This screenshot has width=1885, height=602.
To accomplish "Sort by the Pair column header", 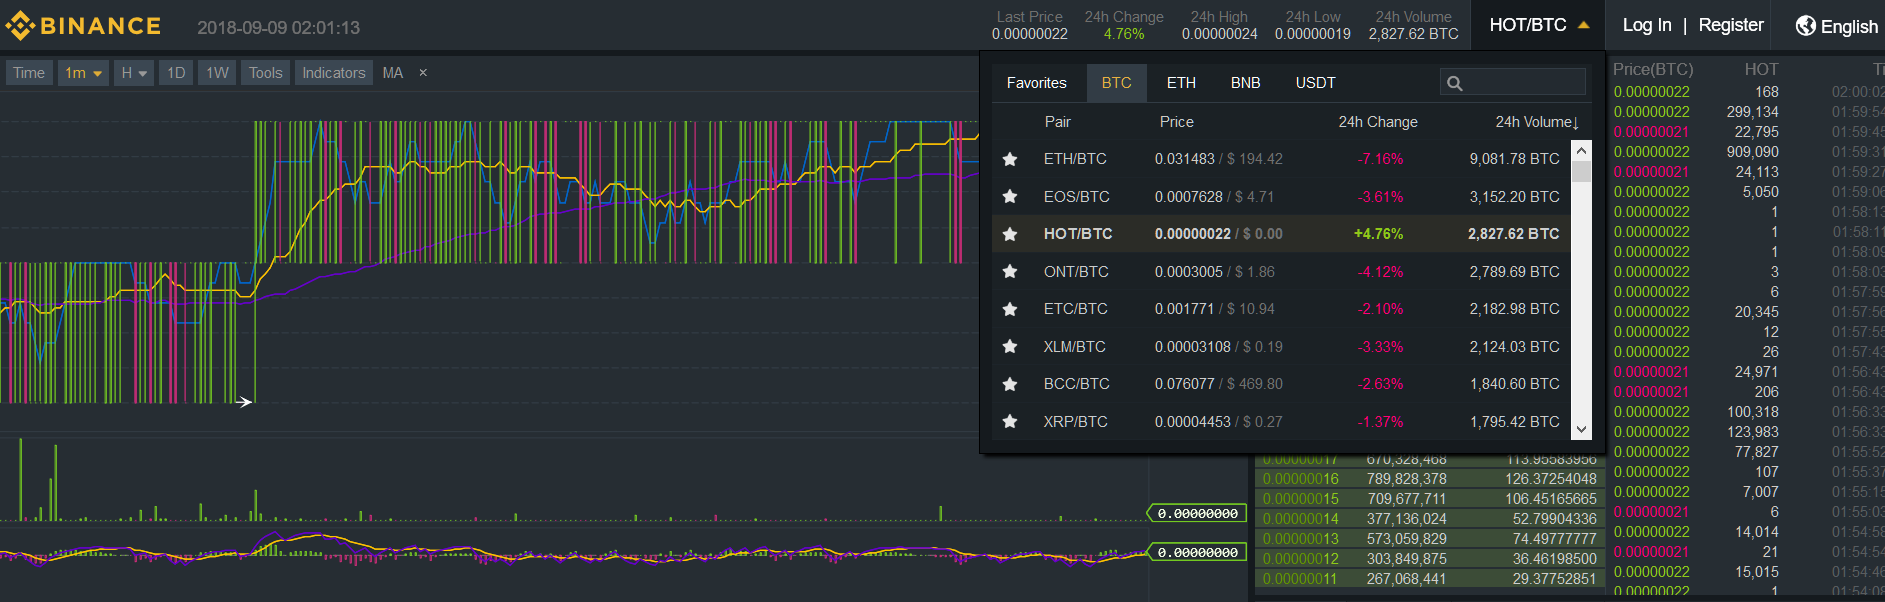I will click(x=1057, y=122).
